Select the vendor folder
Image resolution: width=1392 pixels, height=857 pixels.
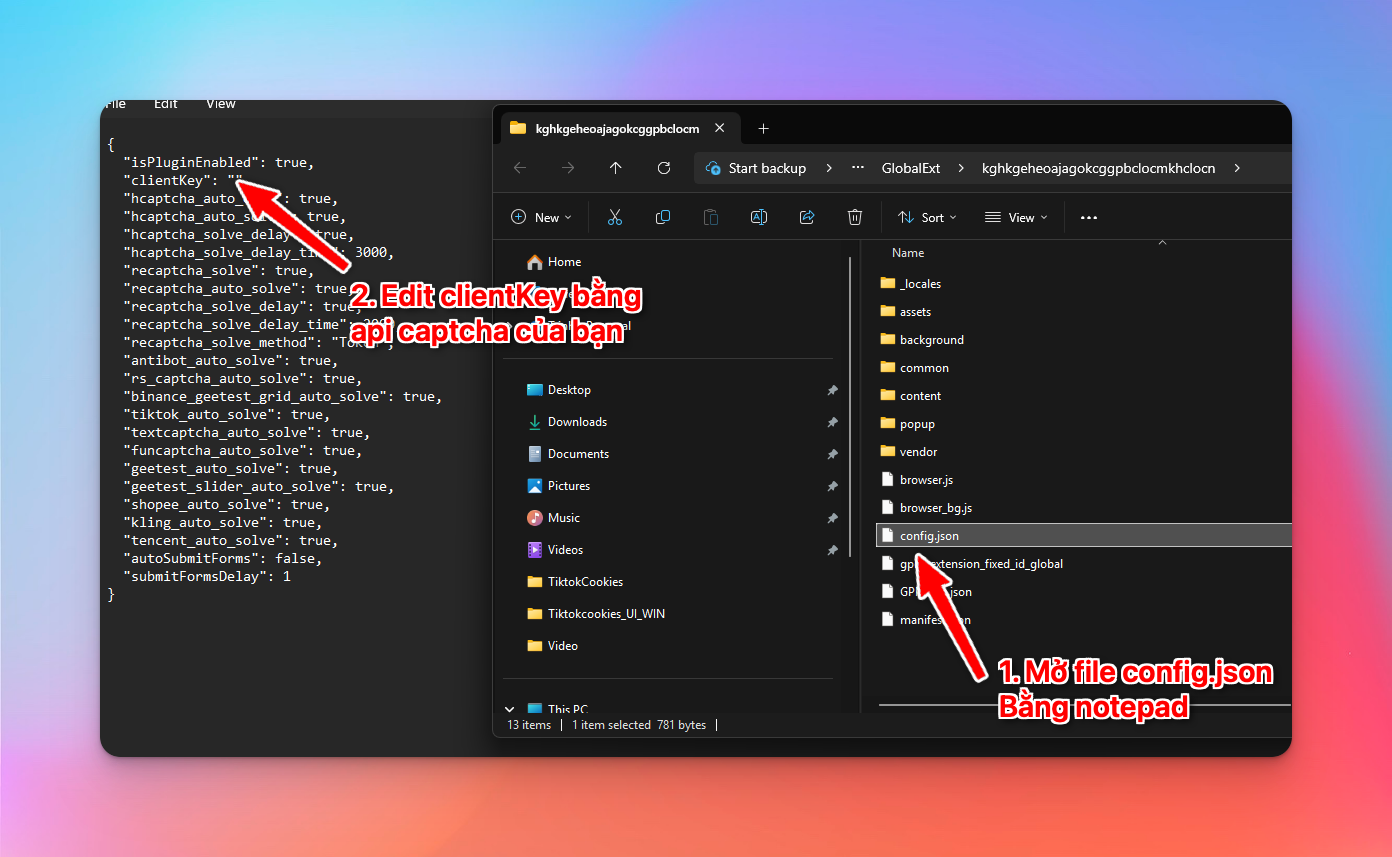(x=918, y=452)
